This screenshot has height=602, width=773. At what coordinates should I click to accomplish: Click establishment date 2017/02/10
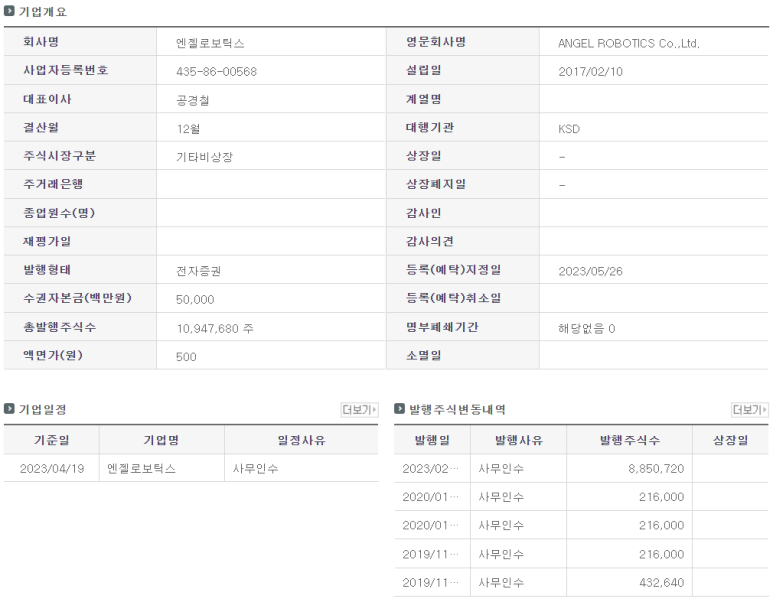[590, 71]
